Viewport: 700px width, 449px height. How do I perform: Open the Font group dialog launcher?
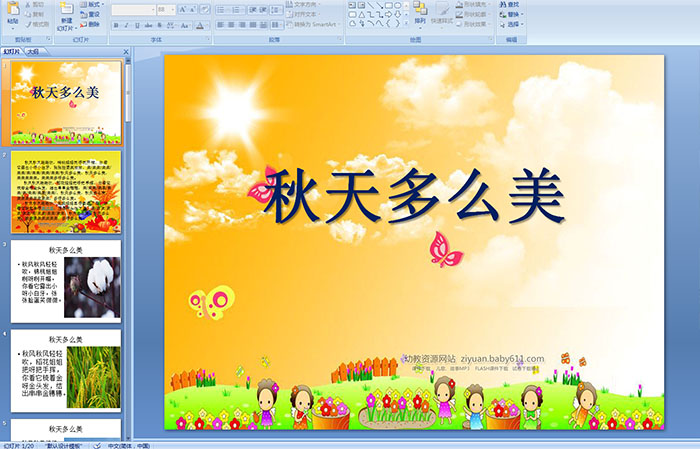tap(208, 40)
